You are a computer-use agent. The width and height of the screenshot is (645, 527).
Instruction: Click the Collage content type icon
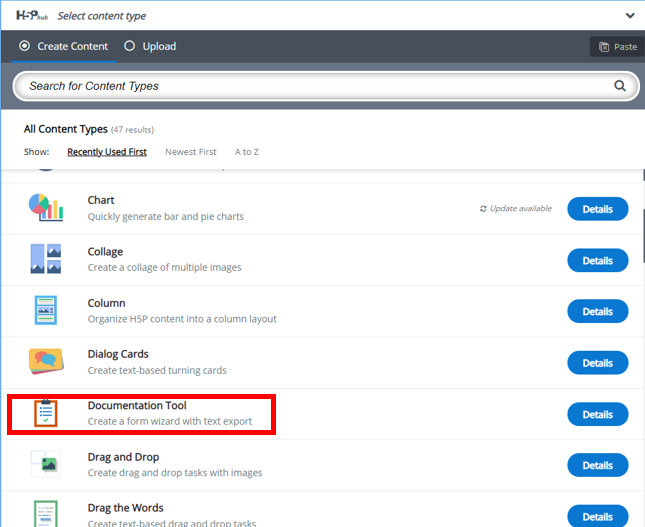(x=46, y=259)
